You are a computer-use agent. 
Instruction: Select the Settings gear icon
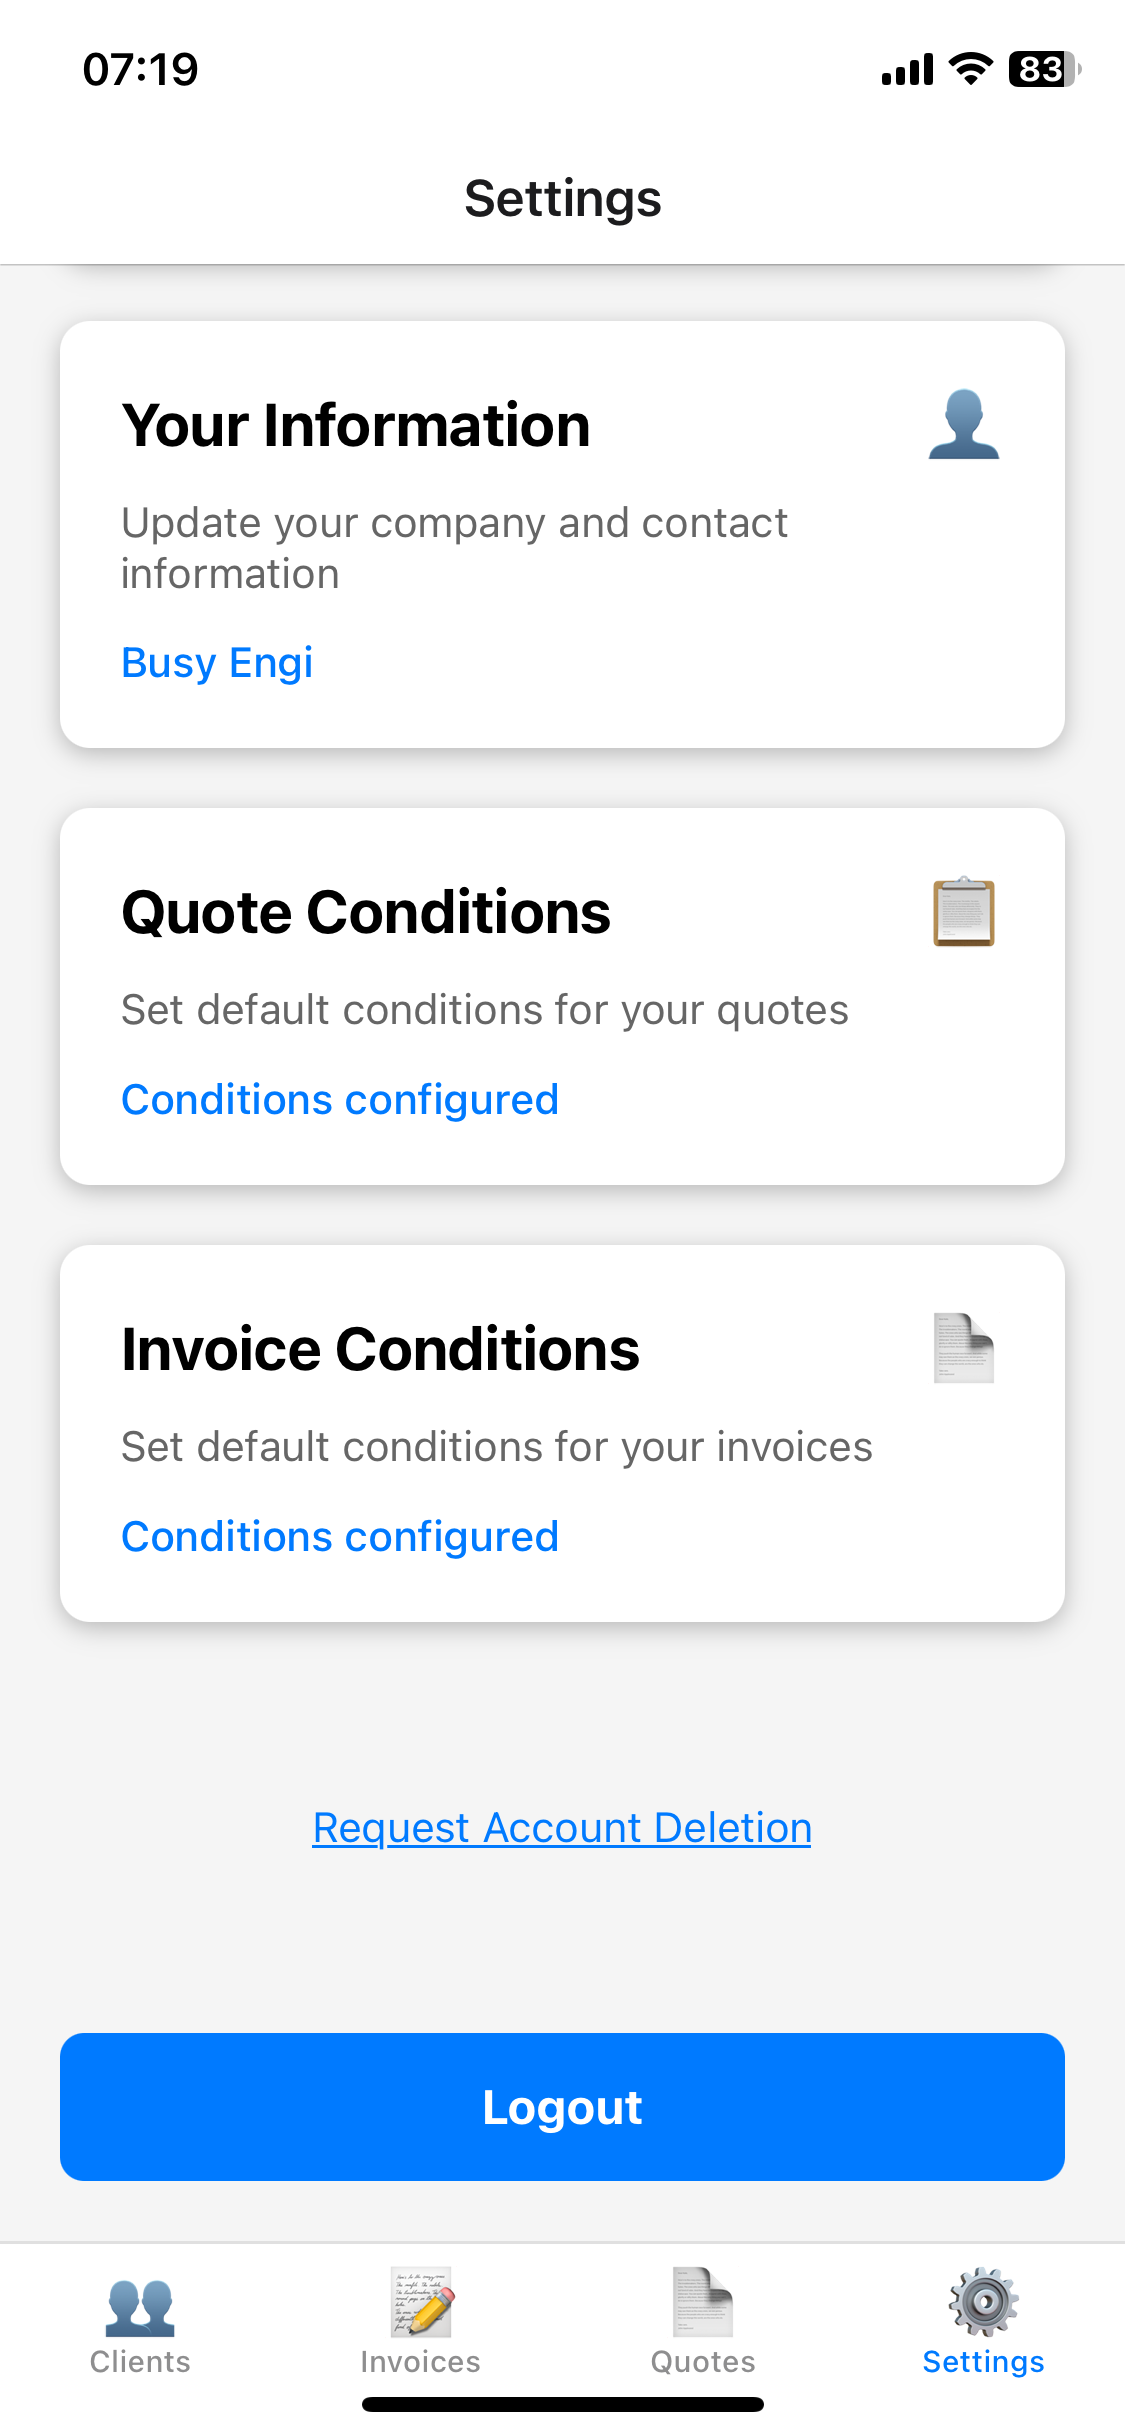coord(984,2301)
